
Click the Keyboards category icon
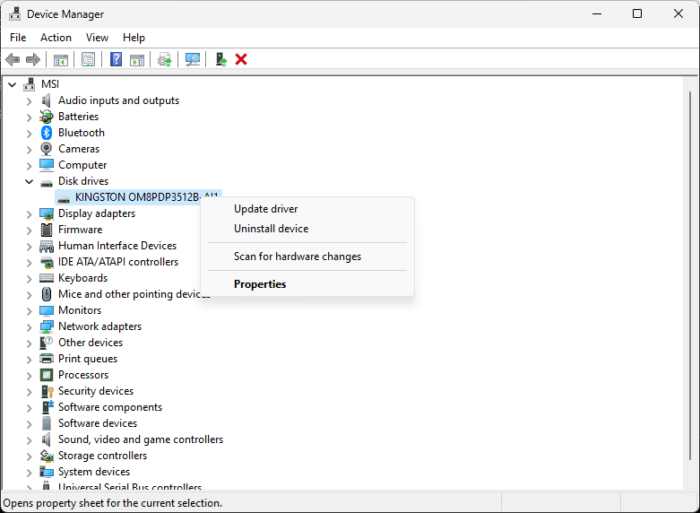(x=46, y=278)
